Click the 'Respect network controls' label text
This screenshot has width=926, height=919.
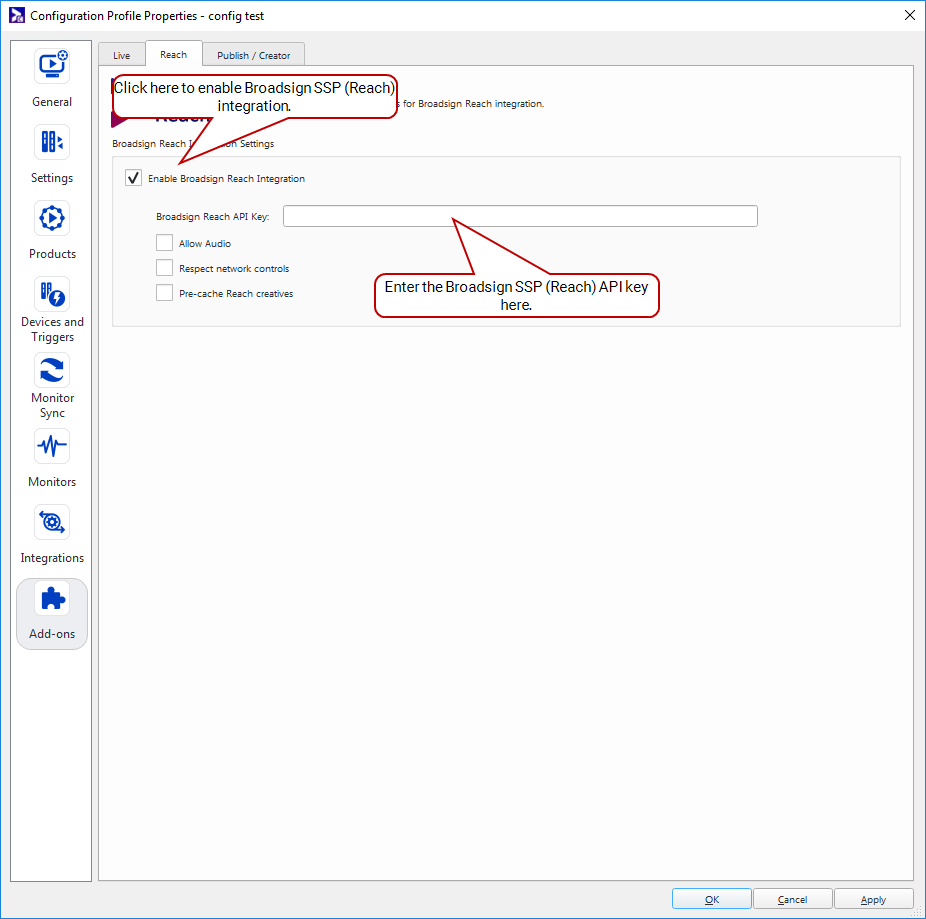pyautogui.click(x=234, y=269)
